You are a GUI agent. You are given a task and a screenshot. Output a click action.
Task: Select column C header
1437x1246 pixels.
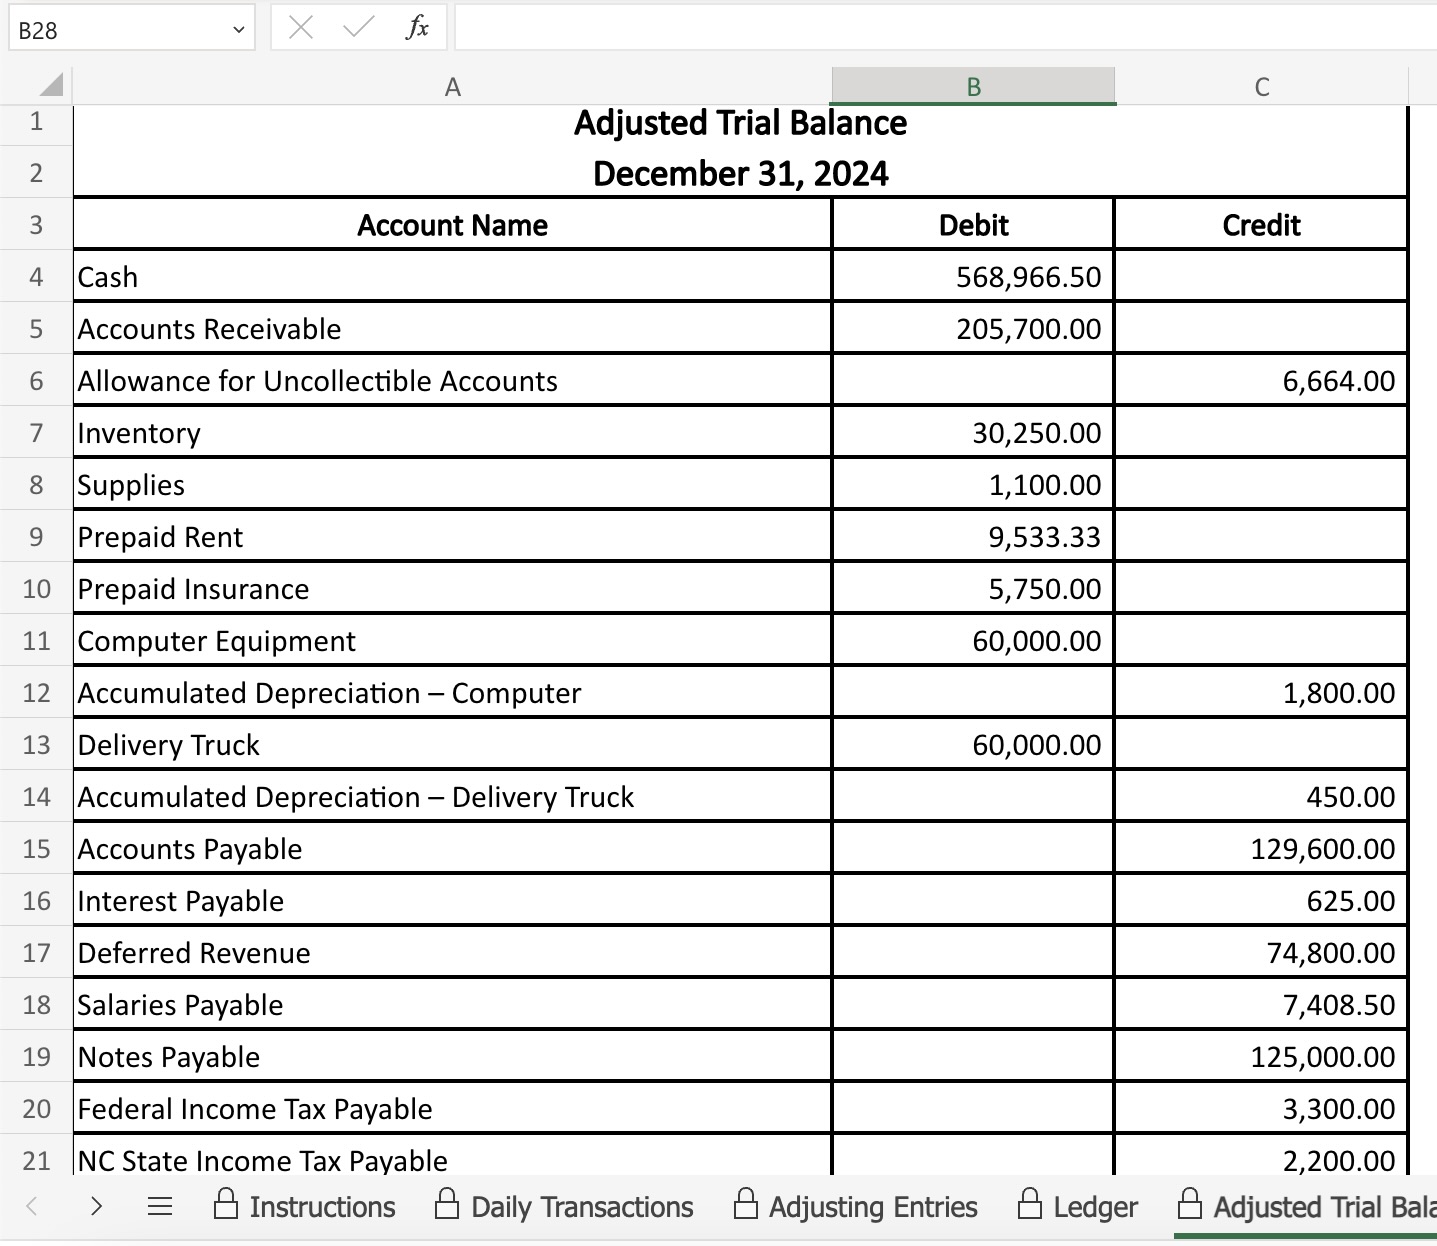tap(1261, 87)
